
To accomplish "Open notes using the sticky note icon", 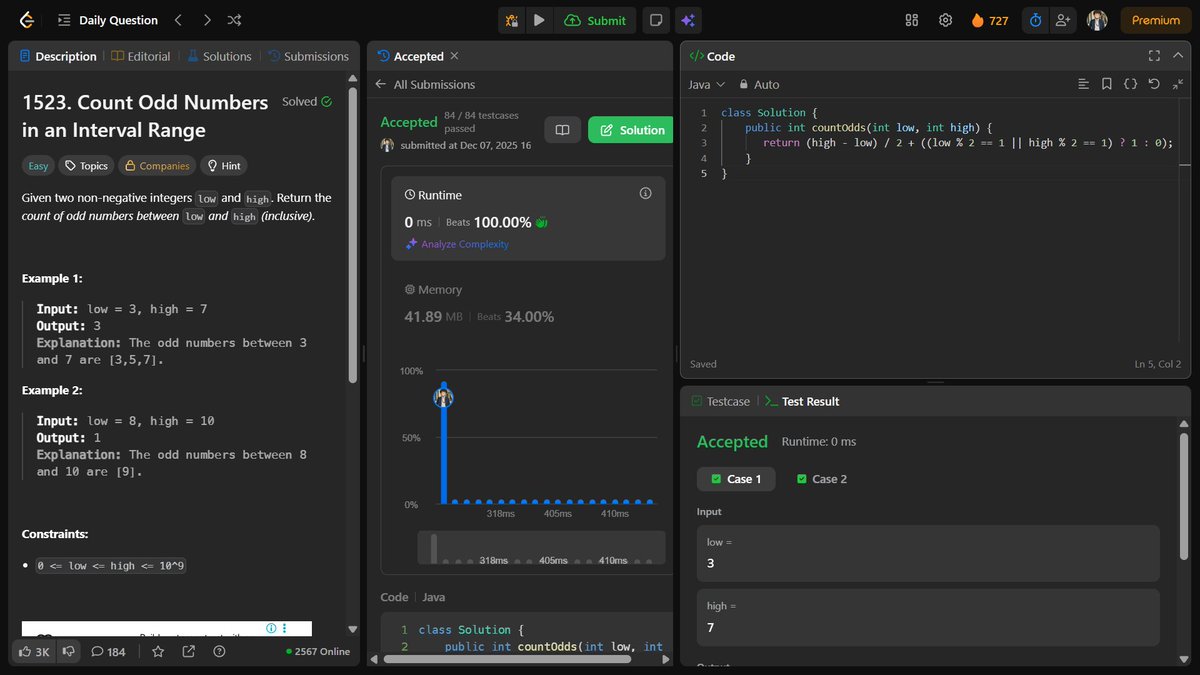I will point(656,20).
